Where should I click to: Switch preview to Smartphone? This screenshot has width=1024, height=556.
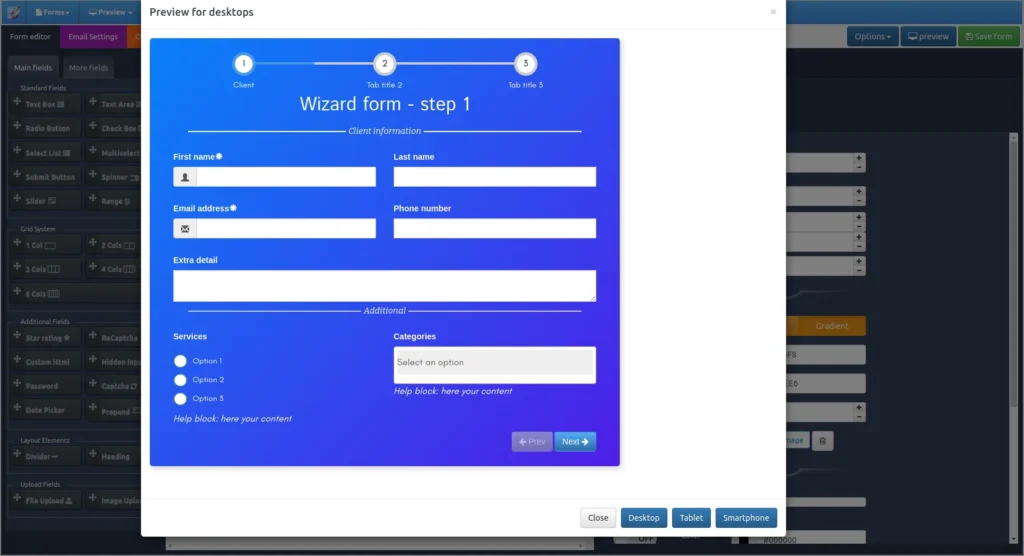(x=746, y=517)
